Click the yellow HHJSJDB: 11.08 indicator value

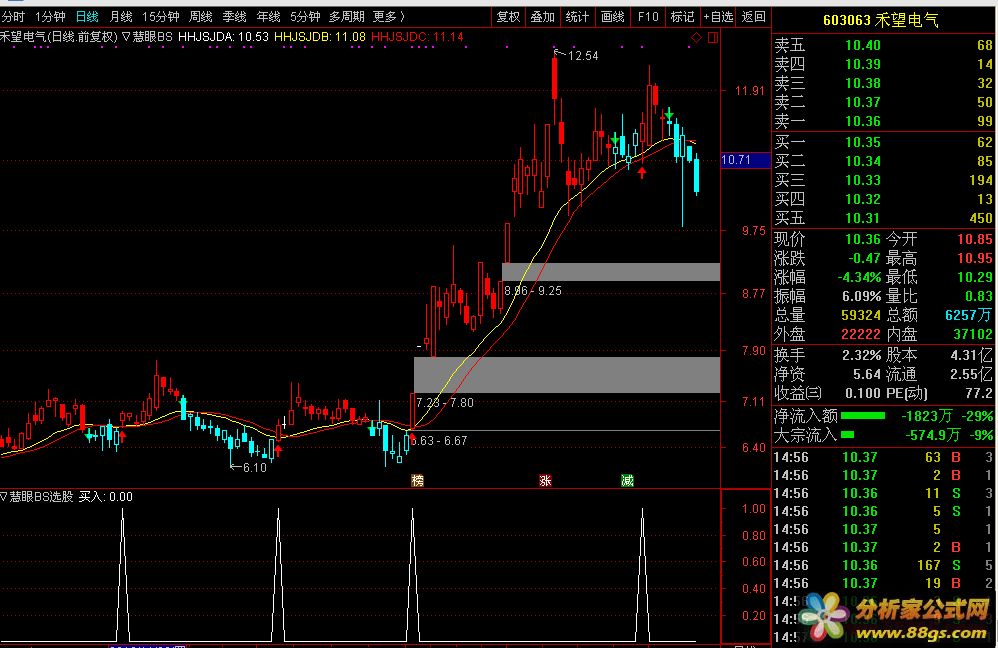(320, 37)
